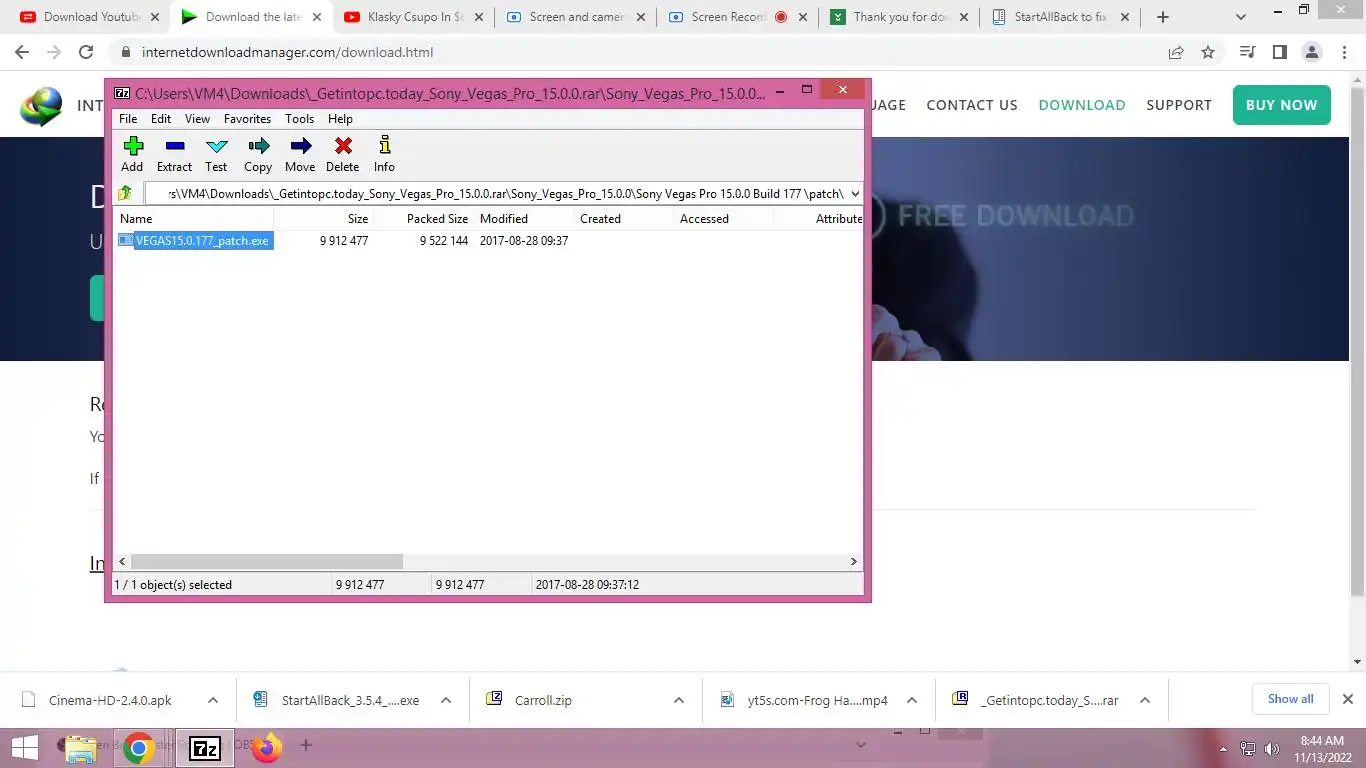The height and width of the screenshot is (768, 1366).
Task: Open Chrome from taskbar
Action: pyautogui.click(x=139, y=747)
